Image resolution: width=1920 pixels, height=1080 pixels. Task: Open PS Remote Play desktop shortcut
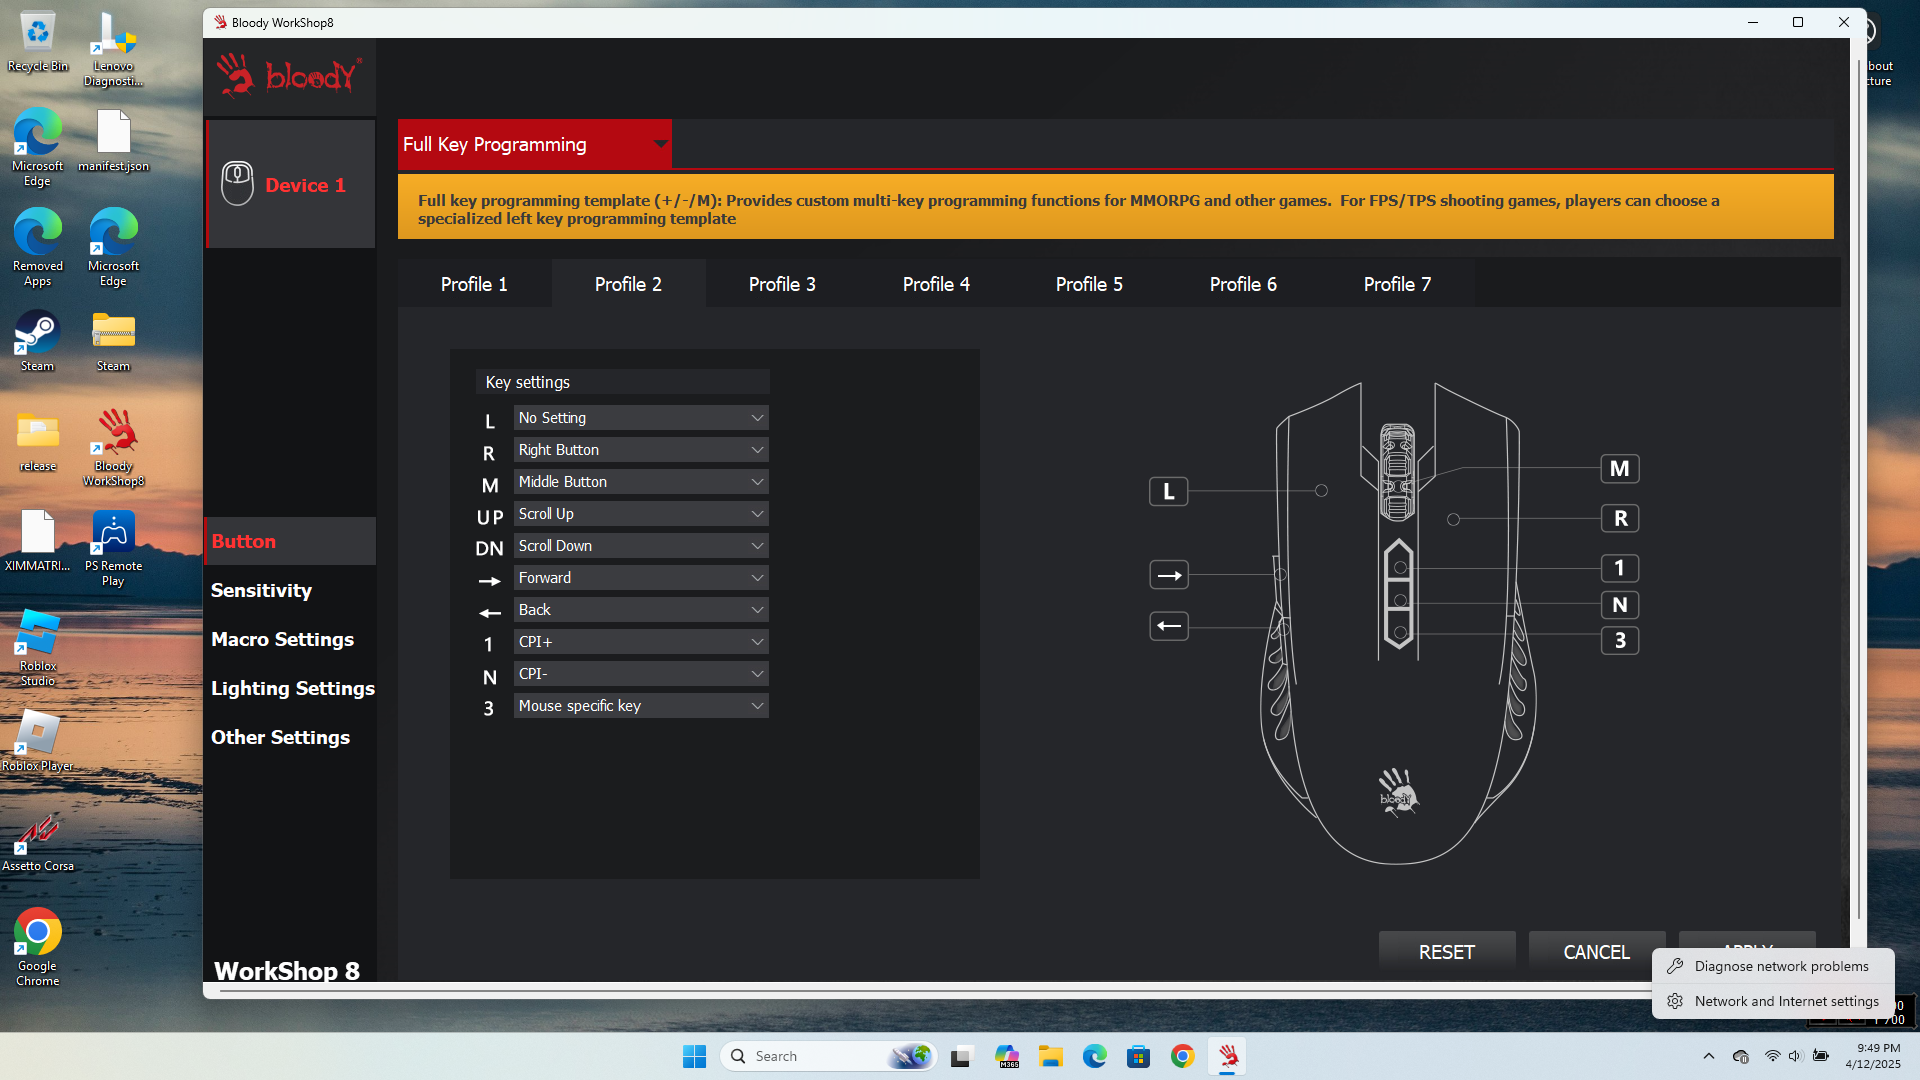tap(113, 547)
